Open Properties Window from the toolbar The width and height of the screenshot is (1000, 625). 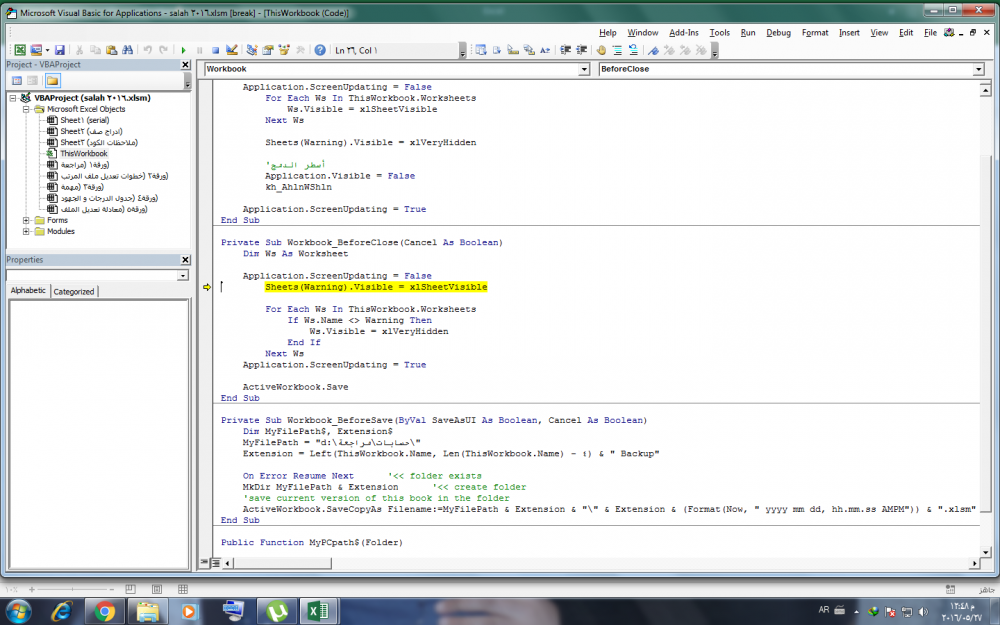[268, 50]
